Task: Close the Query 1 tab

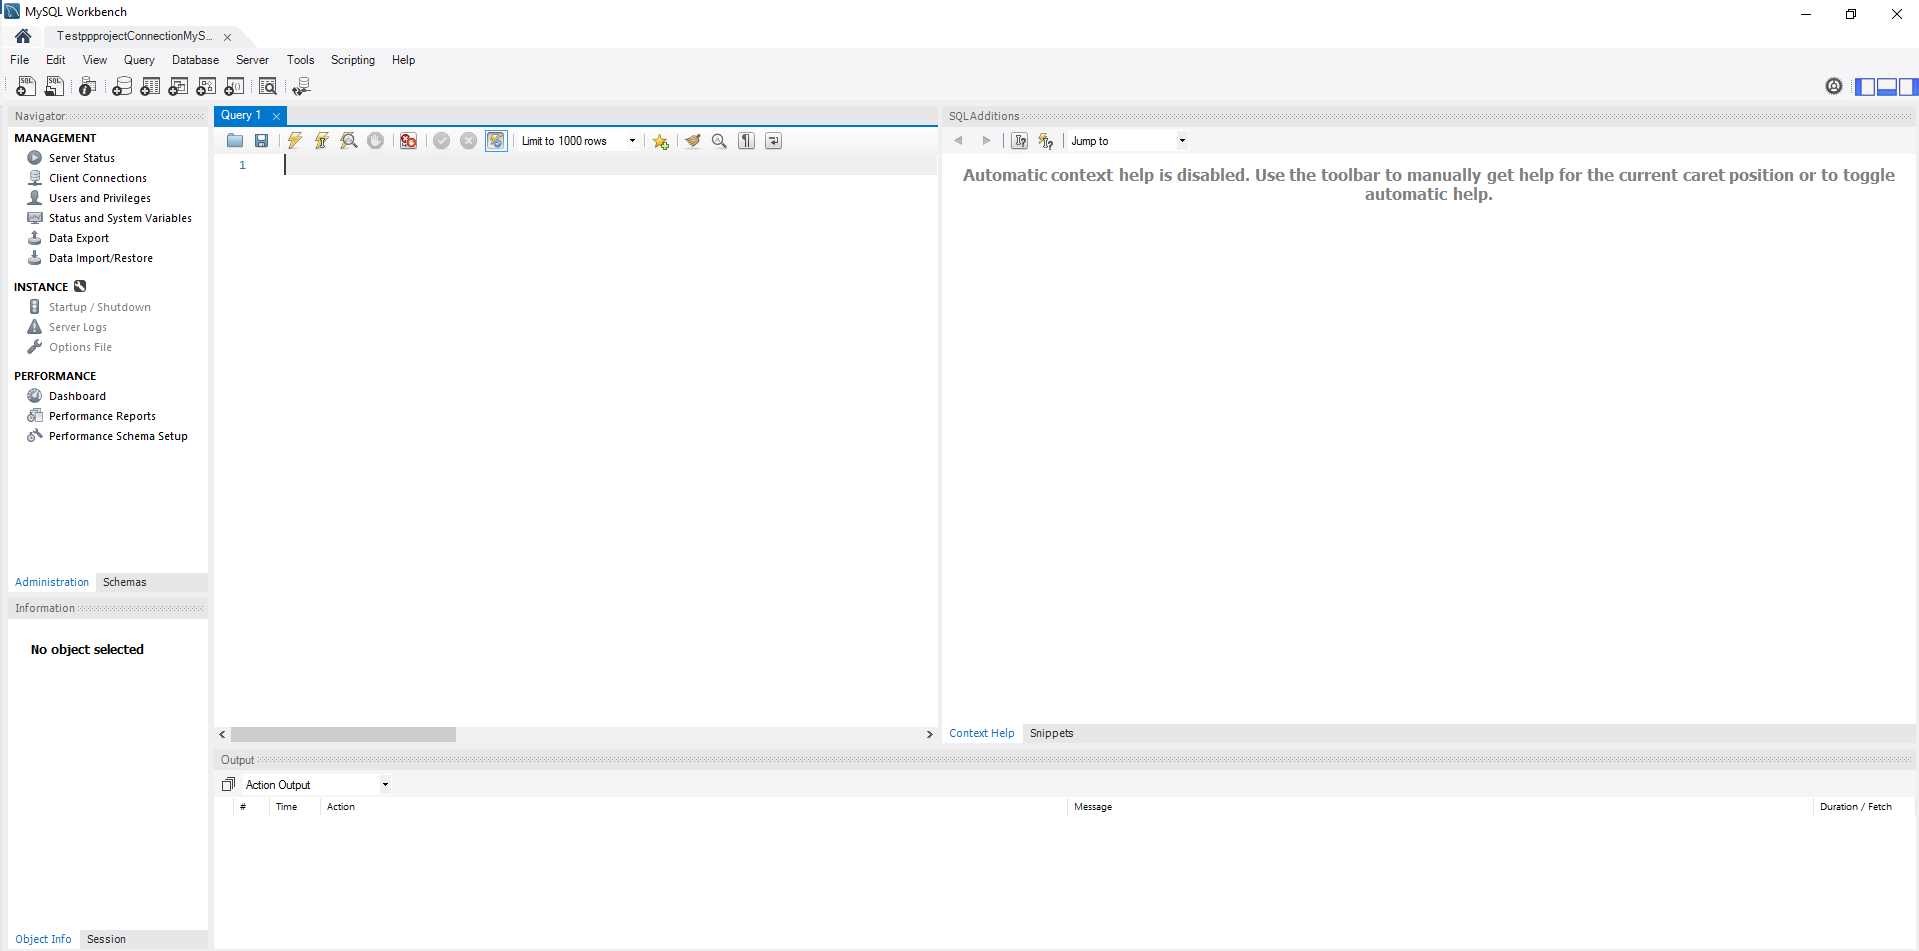Action: (x=277, y=116)
